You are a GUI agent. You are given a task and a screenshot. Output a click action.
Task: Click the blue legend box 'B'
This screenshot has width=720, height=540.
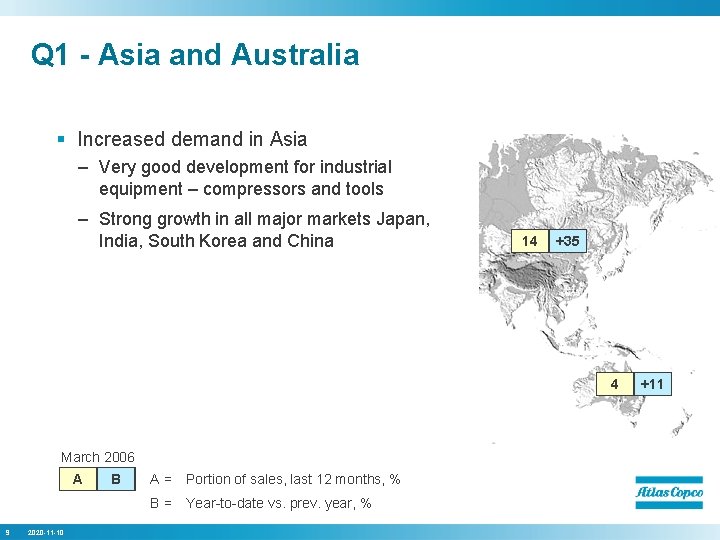coord(116,479)
